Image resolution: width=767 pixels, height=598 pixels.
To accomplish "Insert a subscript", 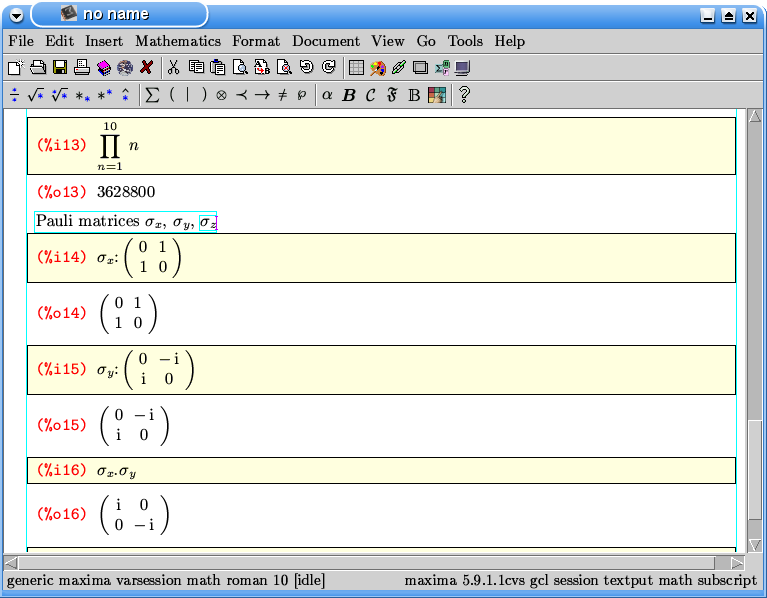I will tap(83, 96).
